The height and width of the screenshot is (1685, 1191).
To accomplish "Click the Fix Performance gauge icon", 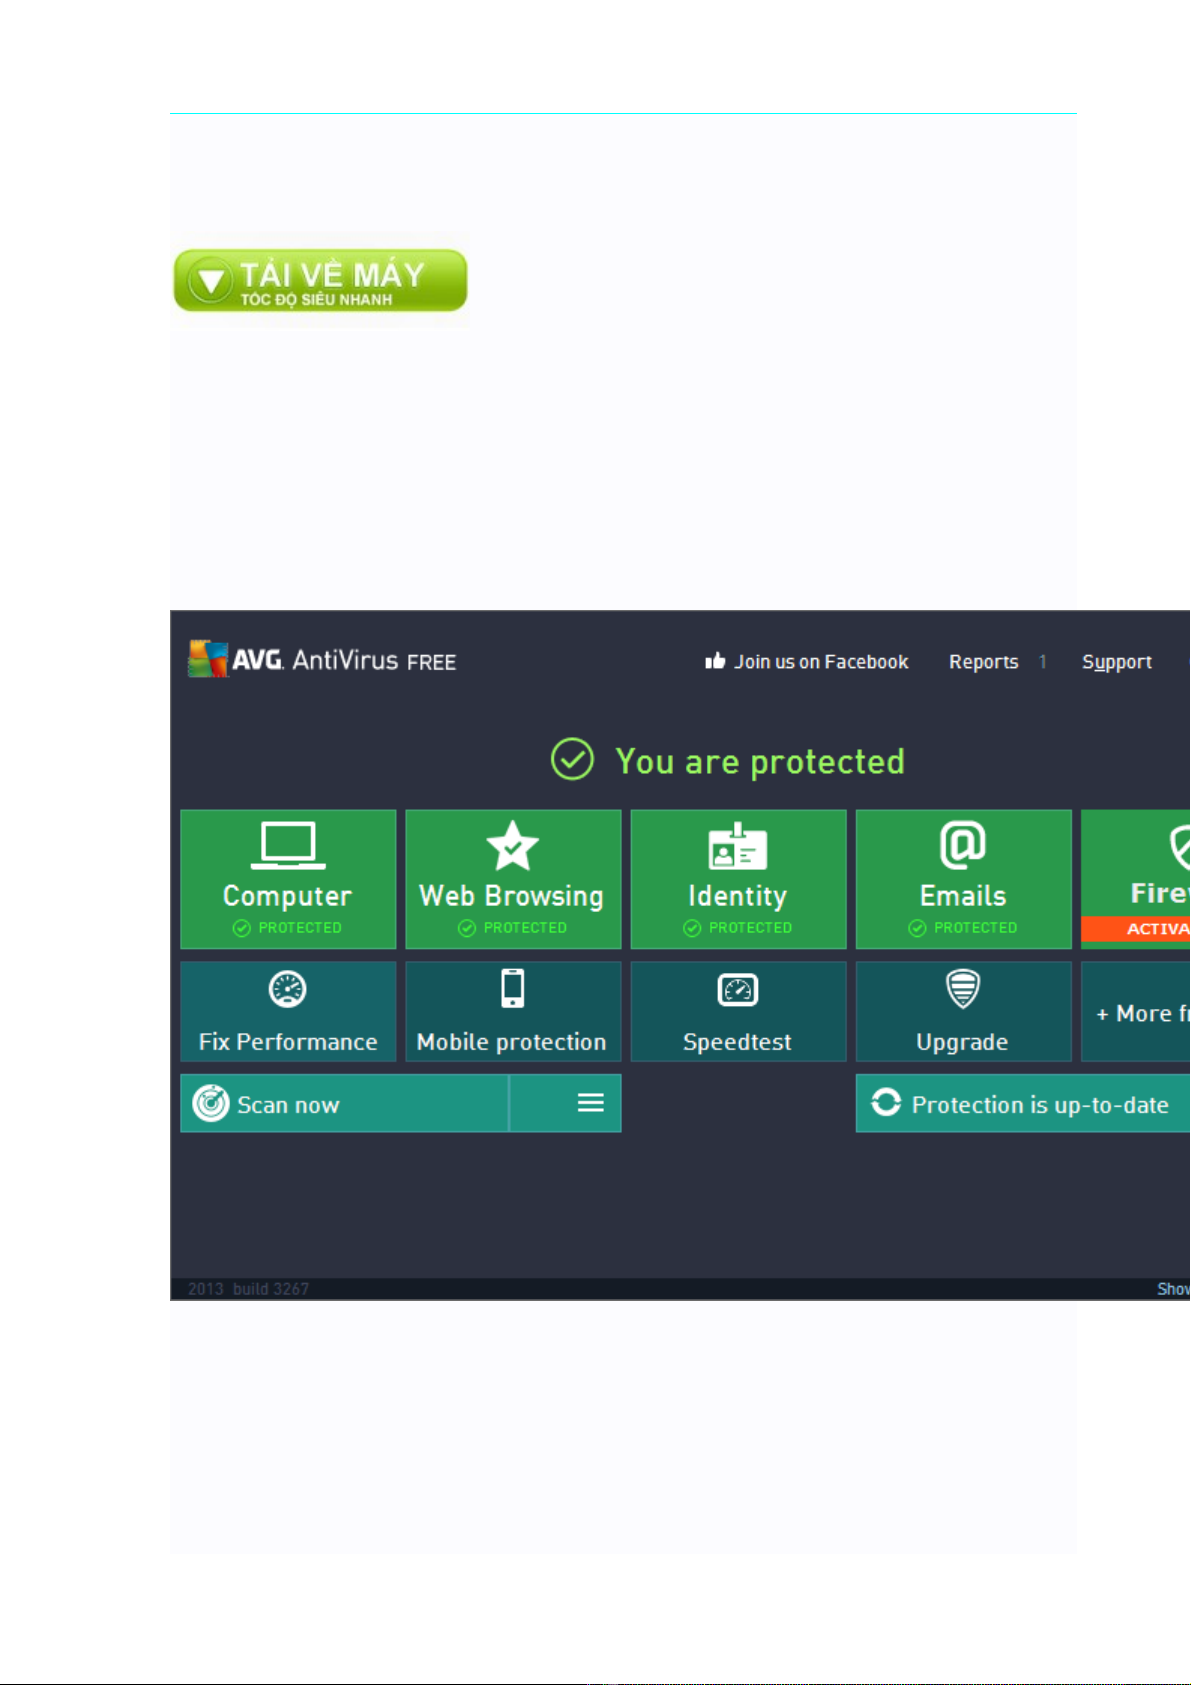I will coord(288,989).
